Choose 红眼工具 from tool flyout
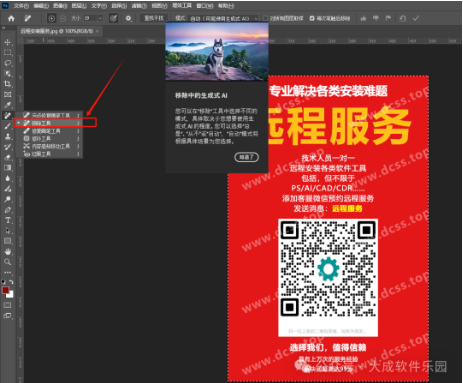 tap(51, 154)
